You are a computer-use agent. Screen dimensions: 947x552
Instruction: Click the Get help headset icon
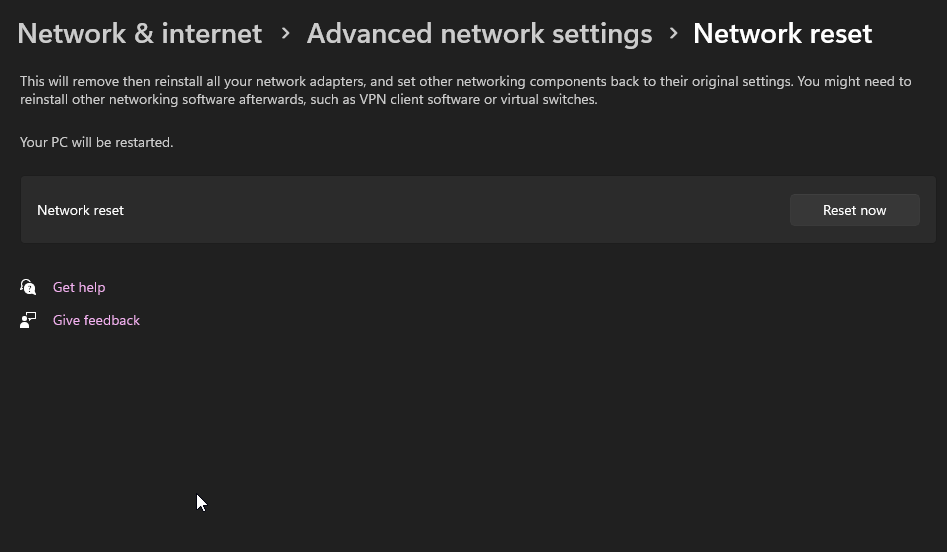(x=28, y=287)
